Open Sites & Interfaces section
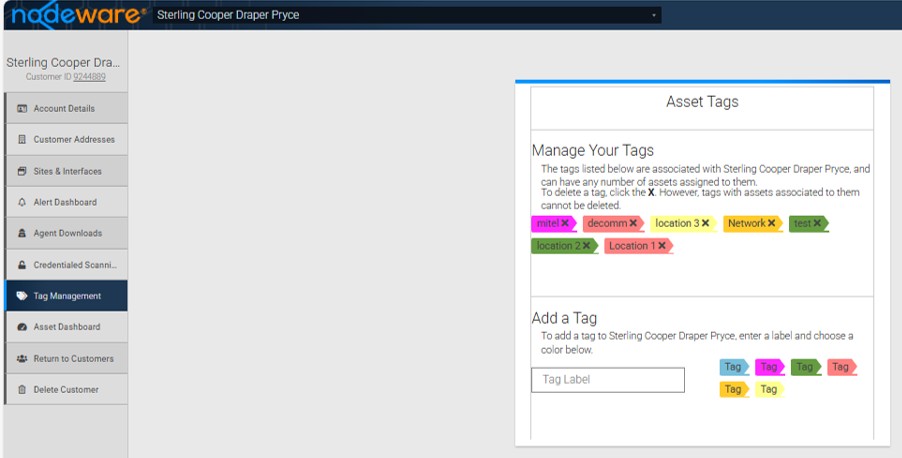902x458 pixels. pos(66,171)
